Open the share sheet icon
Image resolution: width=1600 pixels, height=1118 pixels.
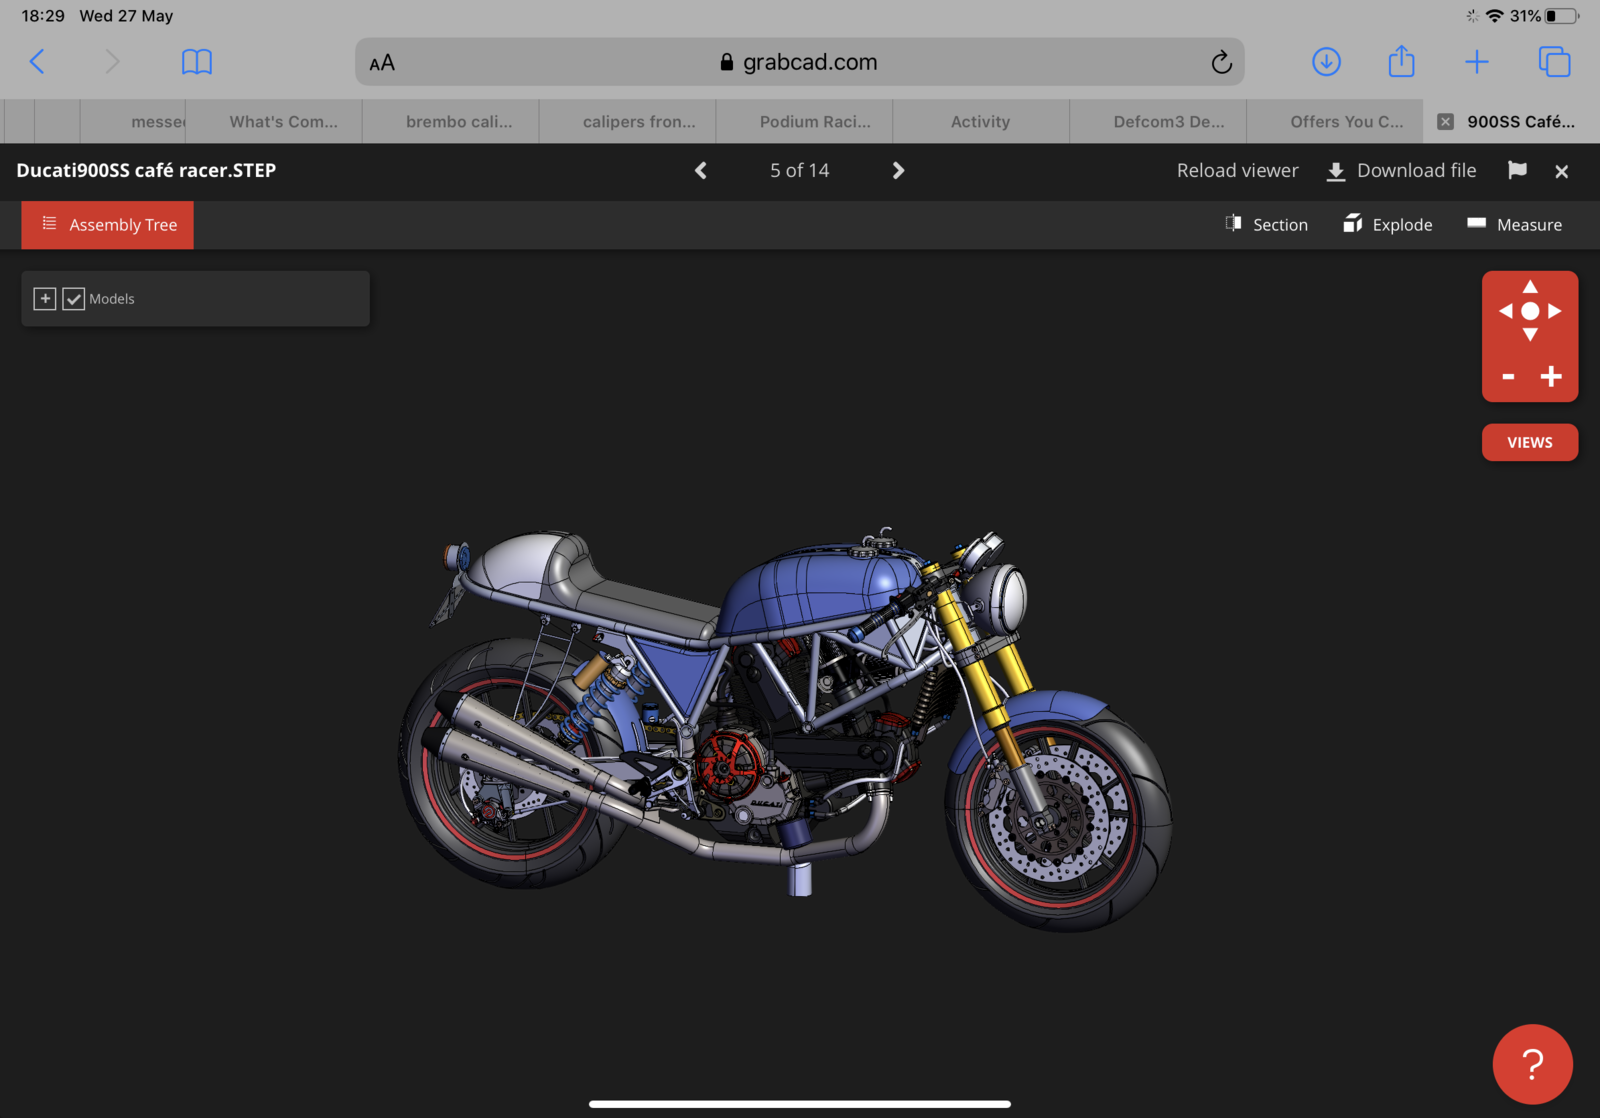coord(1401,61)
